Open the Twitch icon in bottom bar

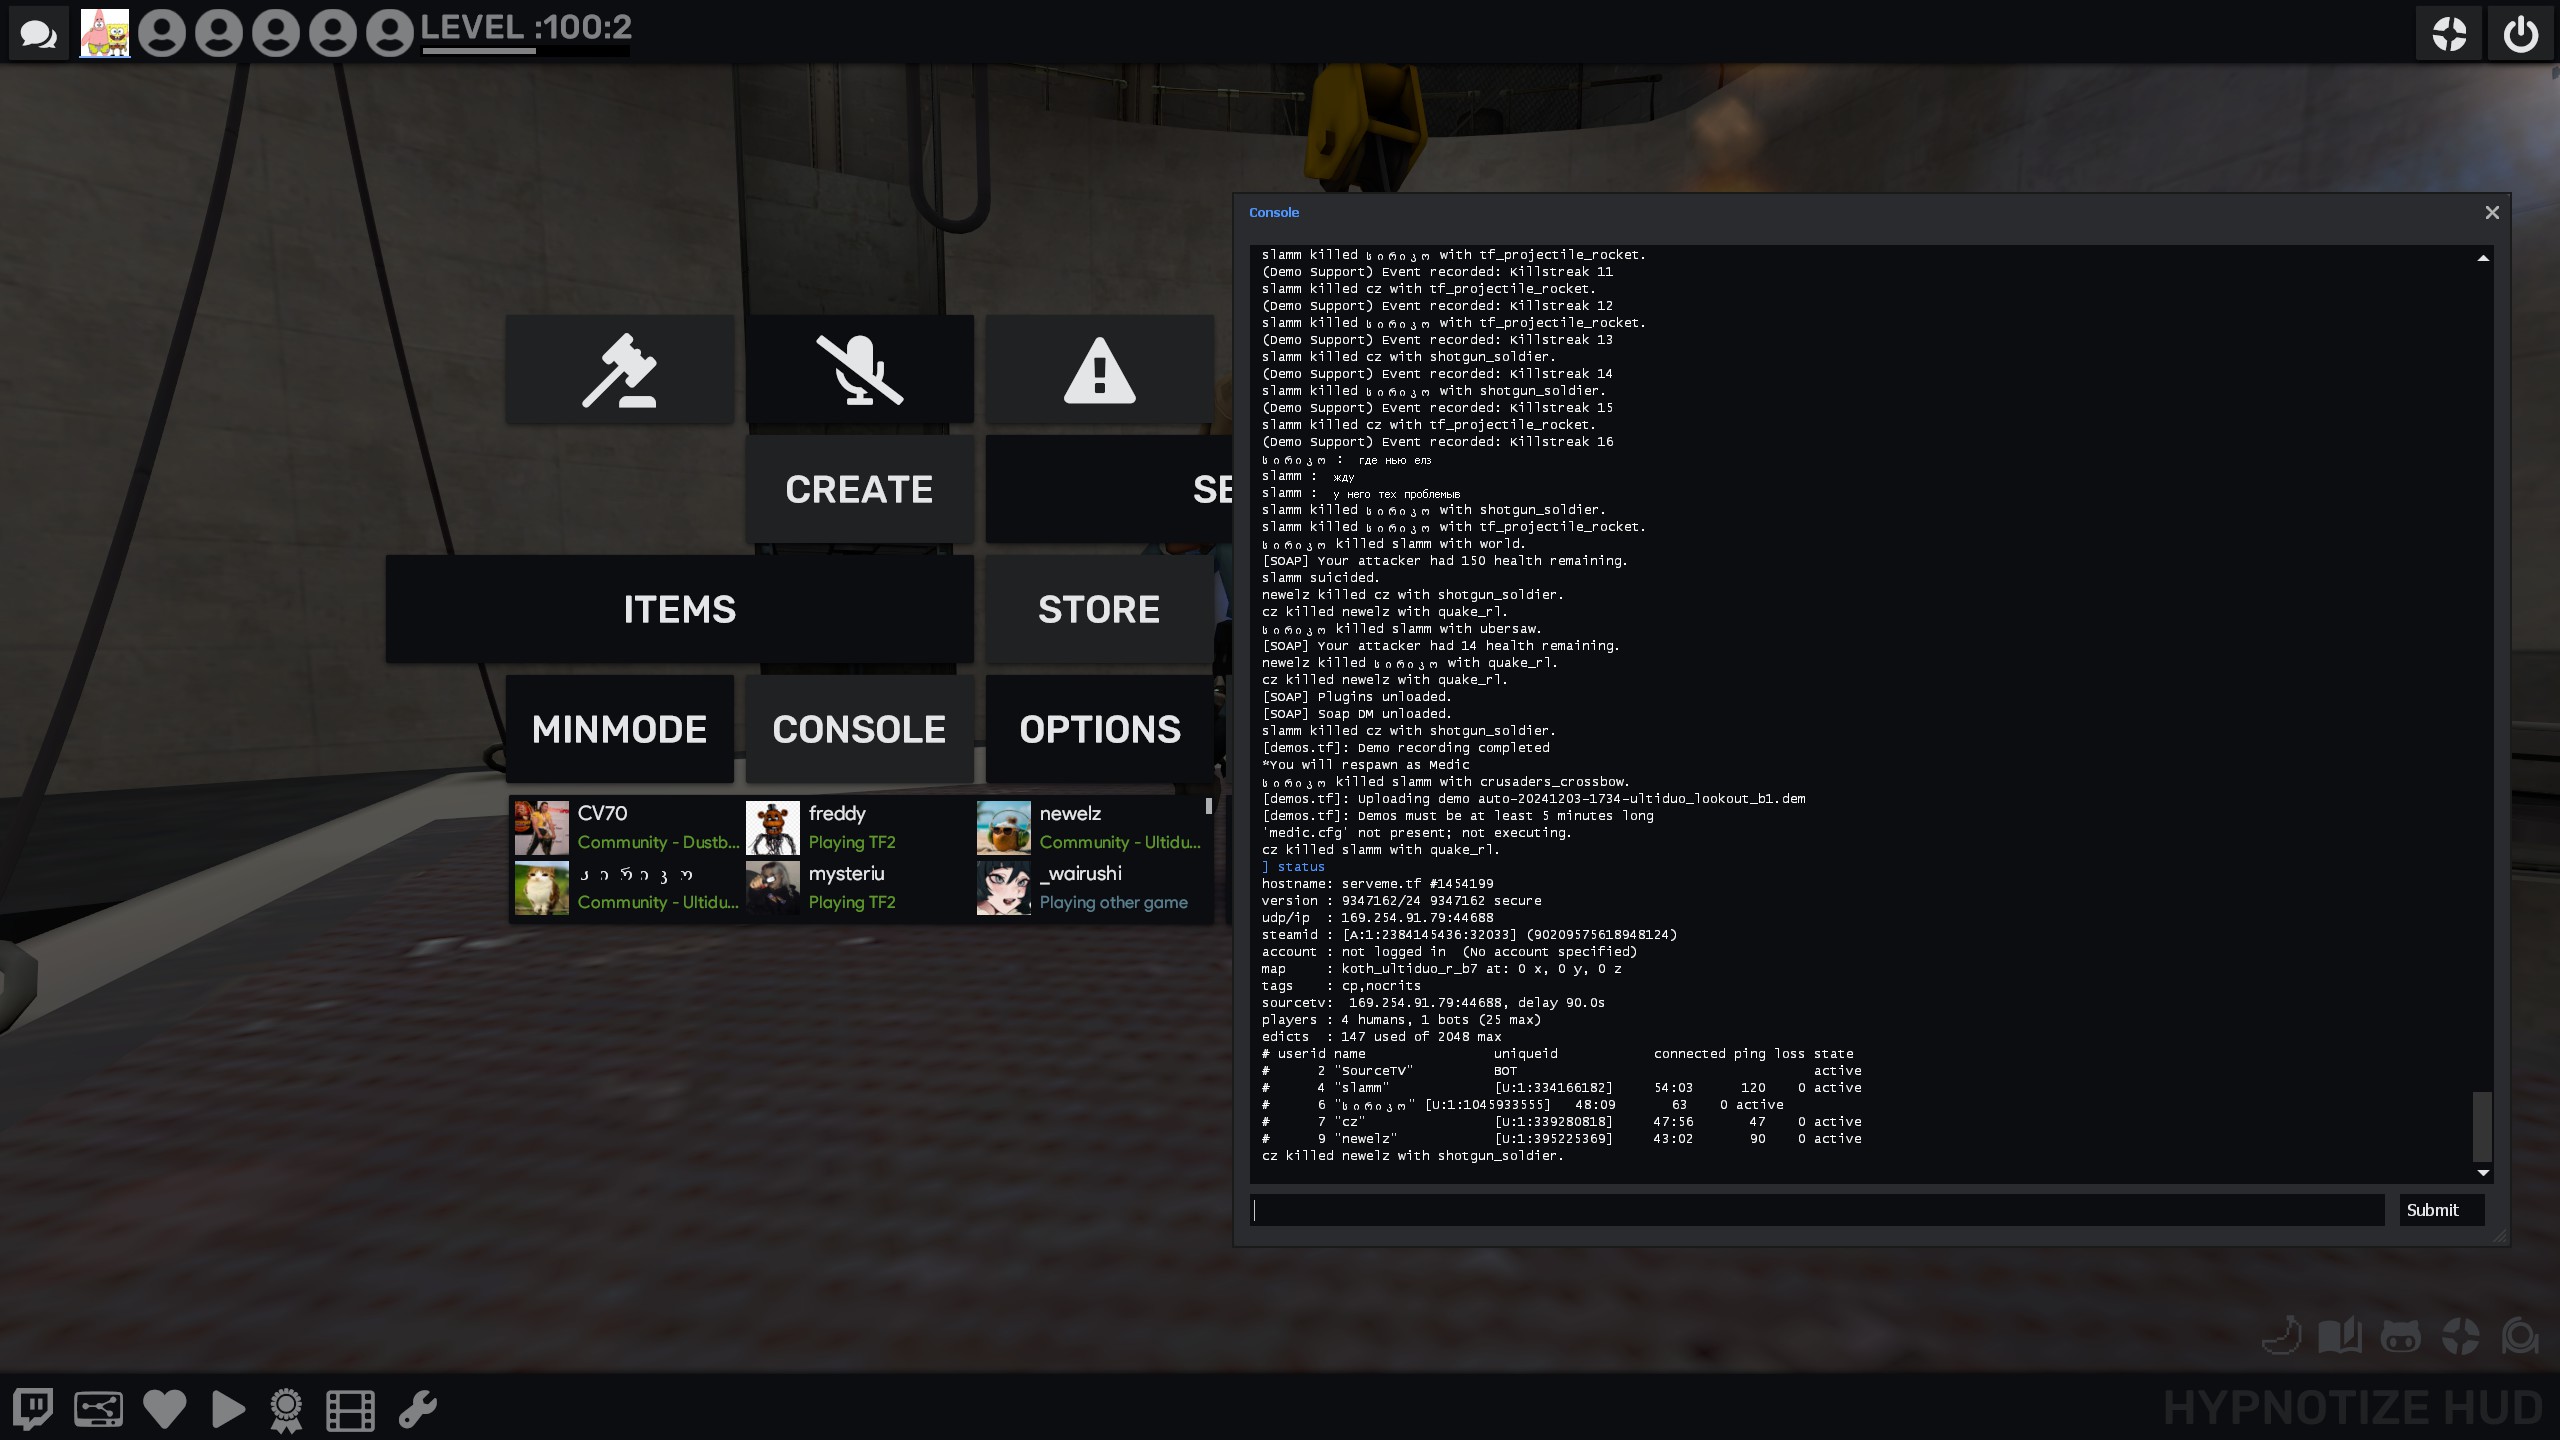[x=33, y=1409]
